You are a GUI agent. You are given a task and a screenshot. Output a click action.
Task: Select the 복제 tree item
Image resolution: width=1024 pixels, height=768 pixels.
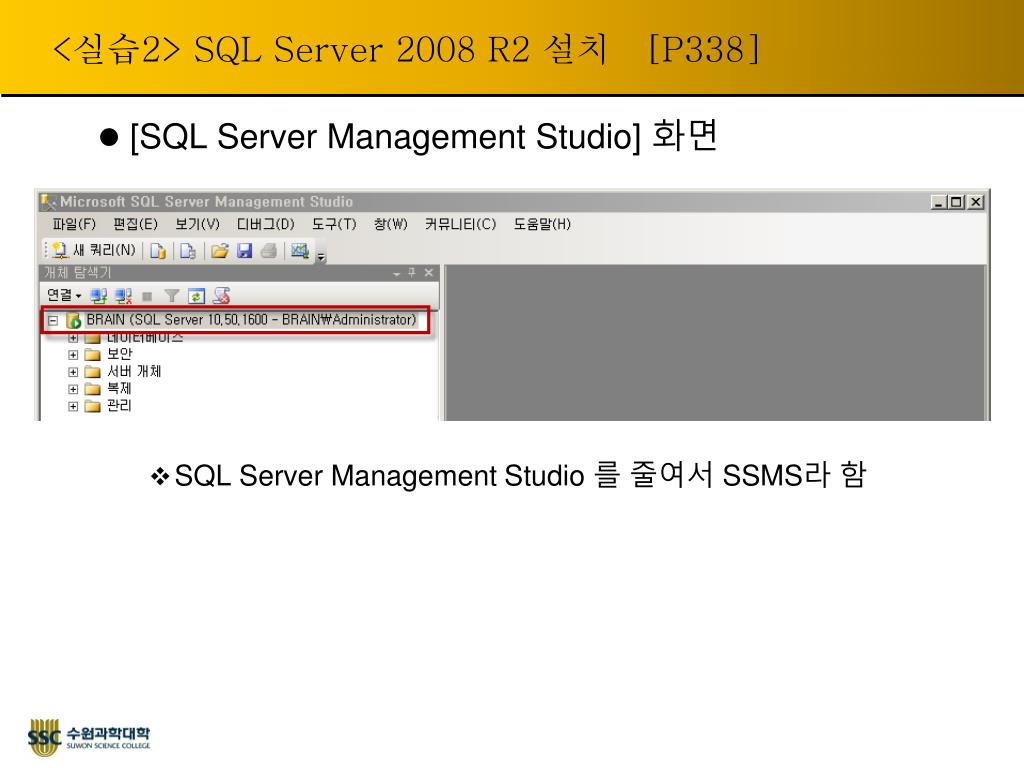coord(120,389)
